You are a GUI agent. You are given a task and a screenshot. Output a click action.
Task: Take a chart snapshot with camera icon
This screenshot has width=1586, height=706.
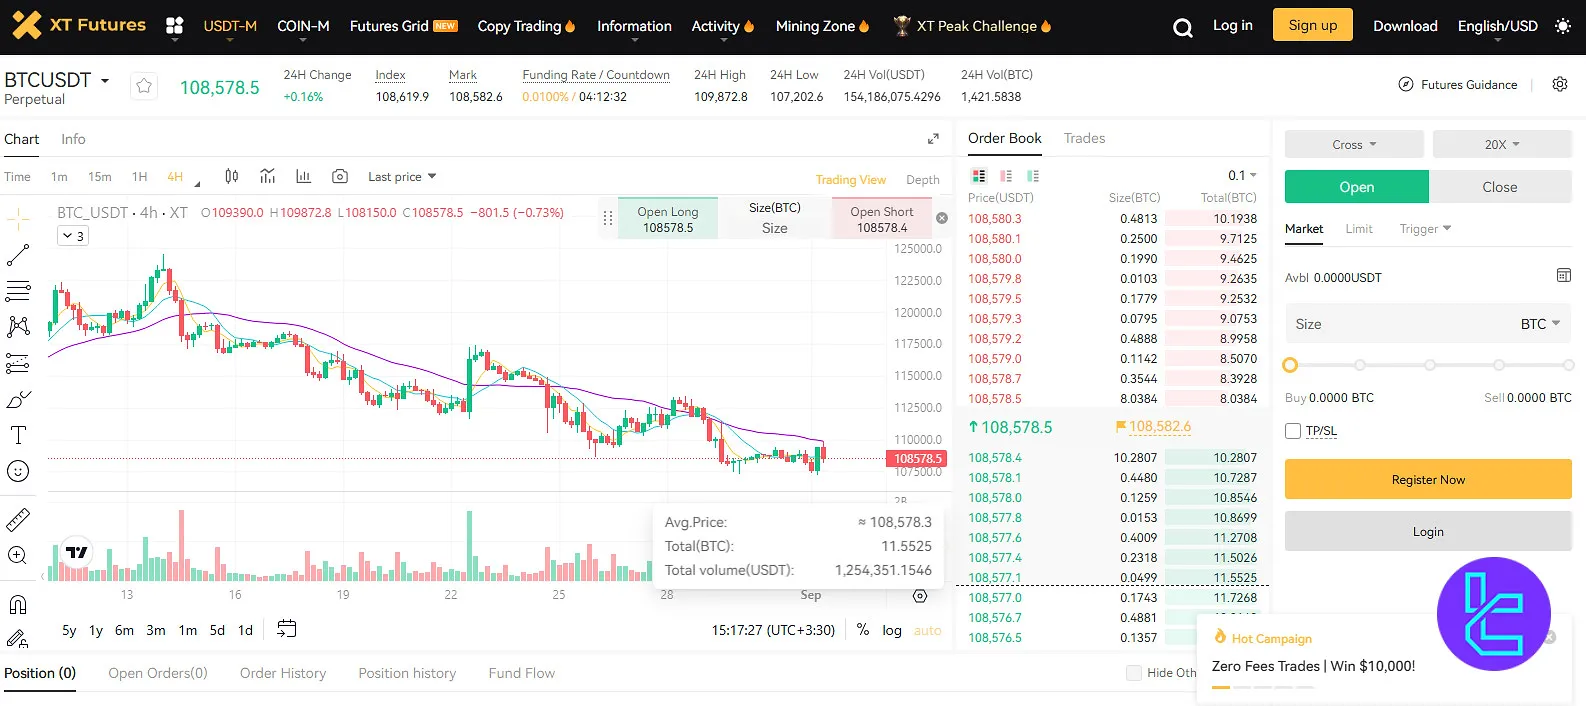(340, 176)
